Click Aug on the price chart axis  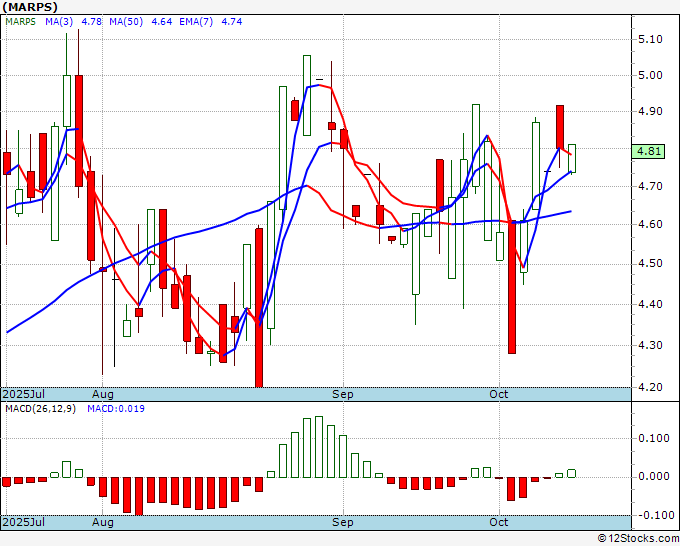tap(103, 395)
